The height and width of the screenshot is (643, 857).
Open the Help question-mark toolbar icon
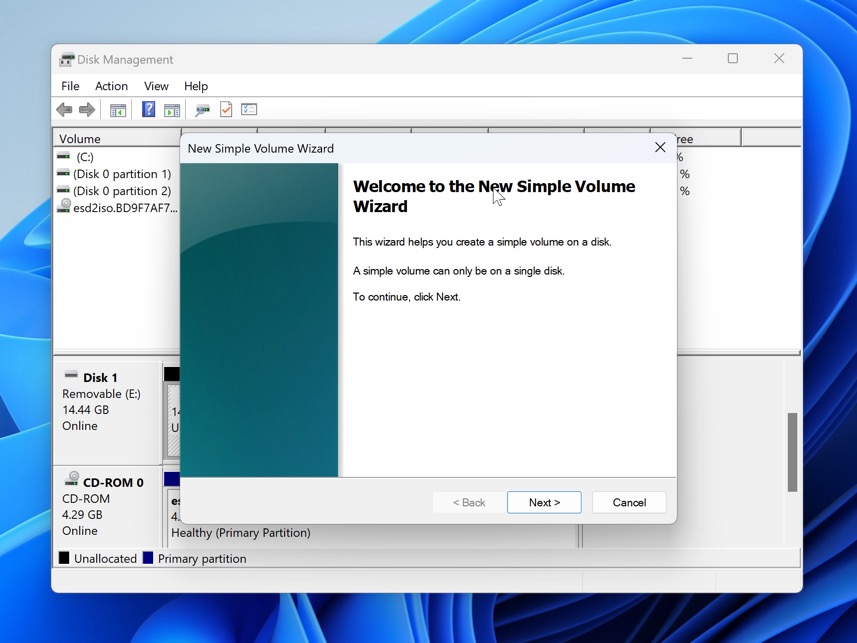point(148,109)
